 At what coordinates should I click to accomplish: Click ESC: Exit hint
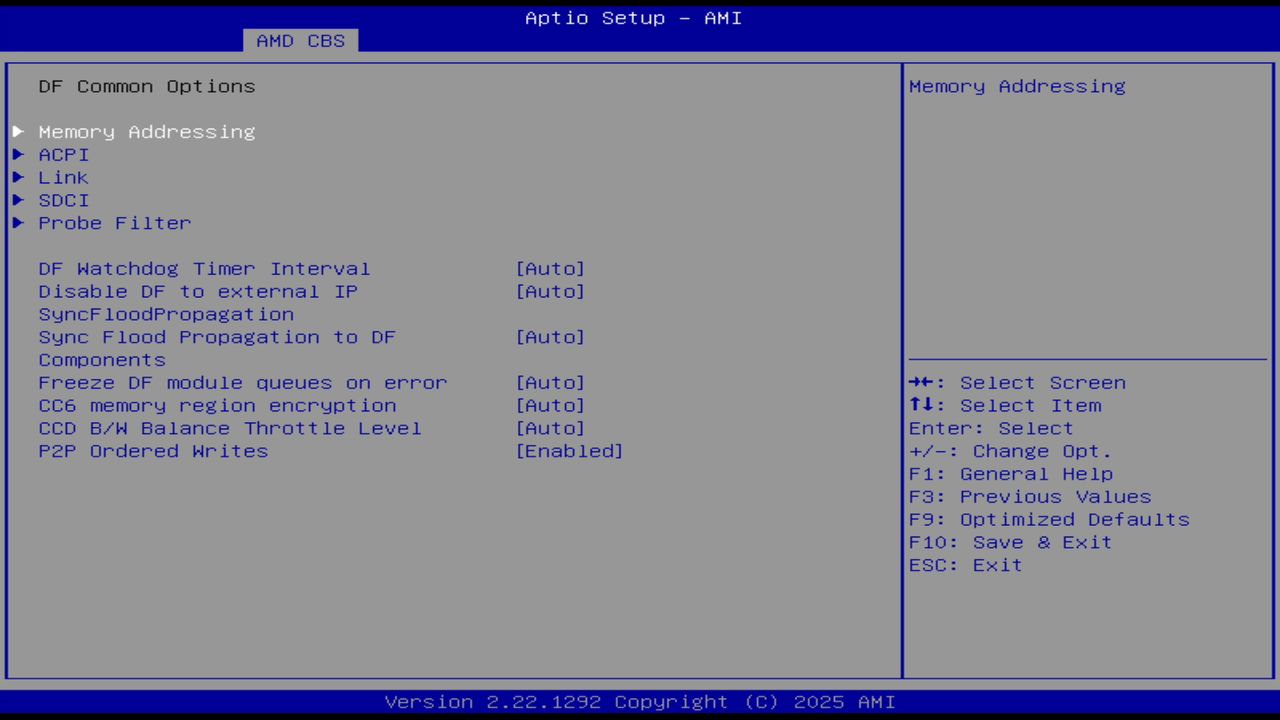click(966, 567)
